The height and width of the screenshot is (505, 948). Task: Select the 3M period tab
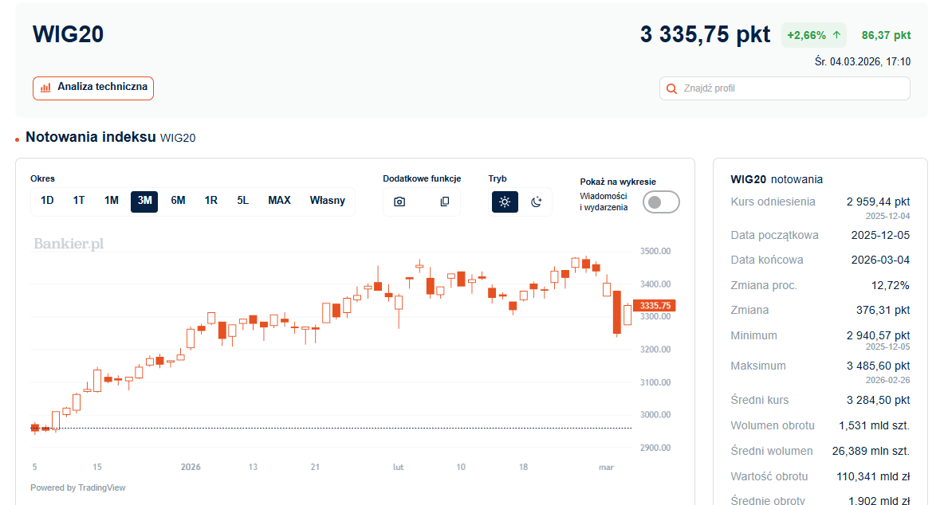coord(144,201)
